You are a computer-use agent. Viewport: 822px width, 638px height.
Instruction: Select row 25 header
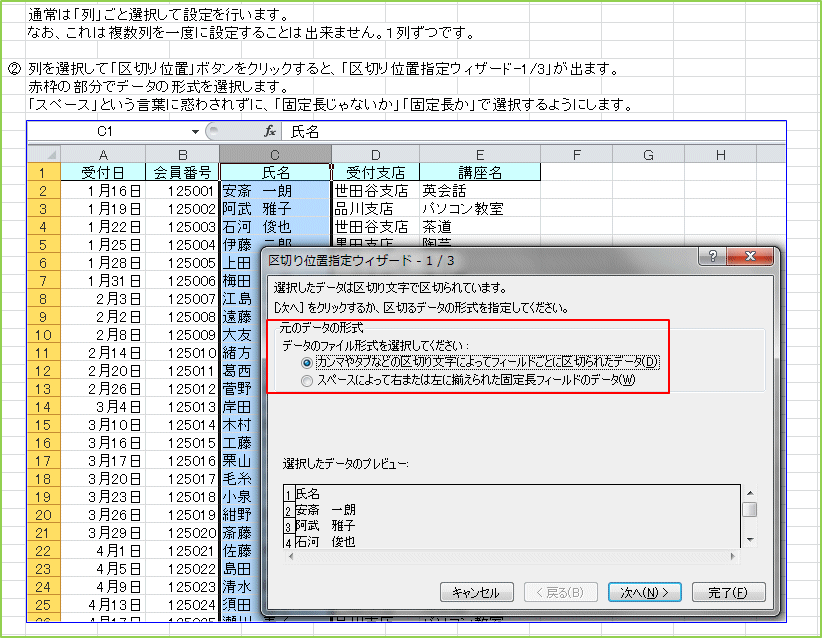(44, 605)
